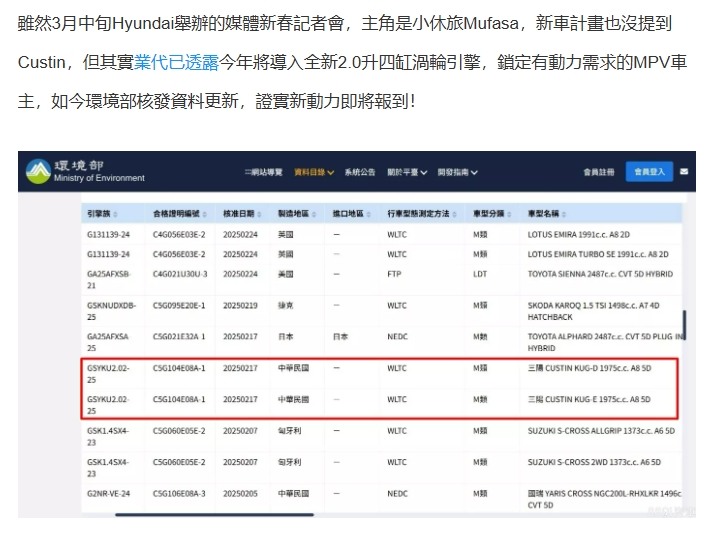Click NEDC value in ALPHARD row
Viewport: 714px width, 545px height.
(397, 336)
